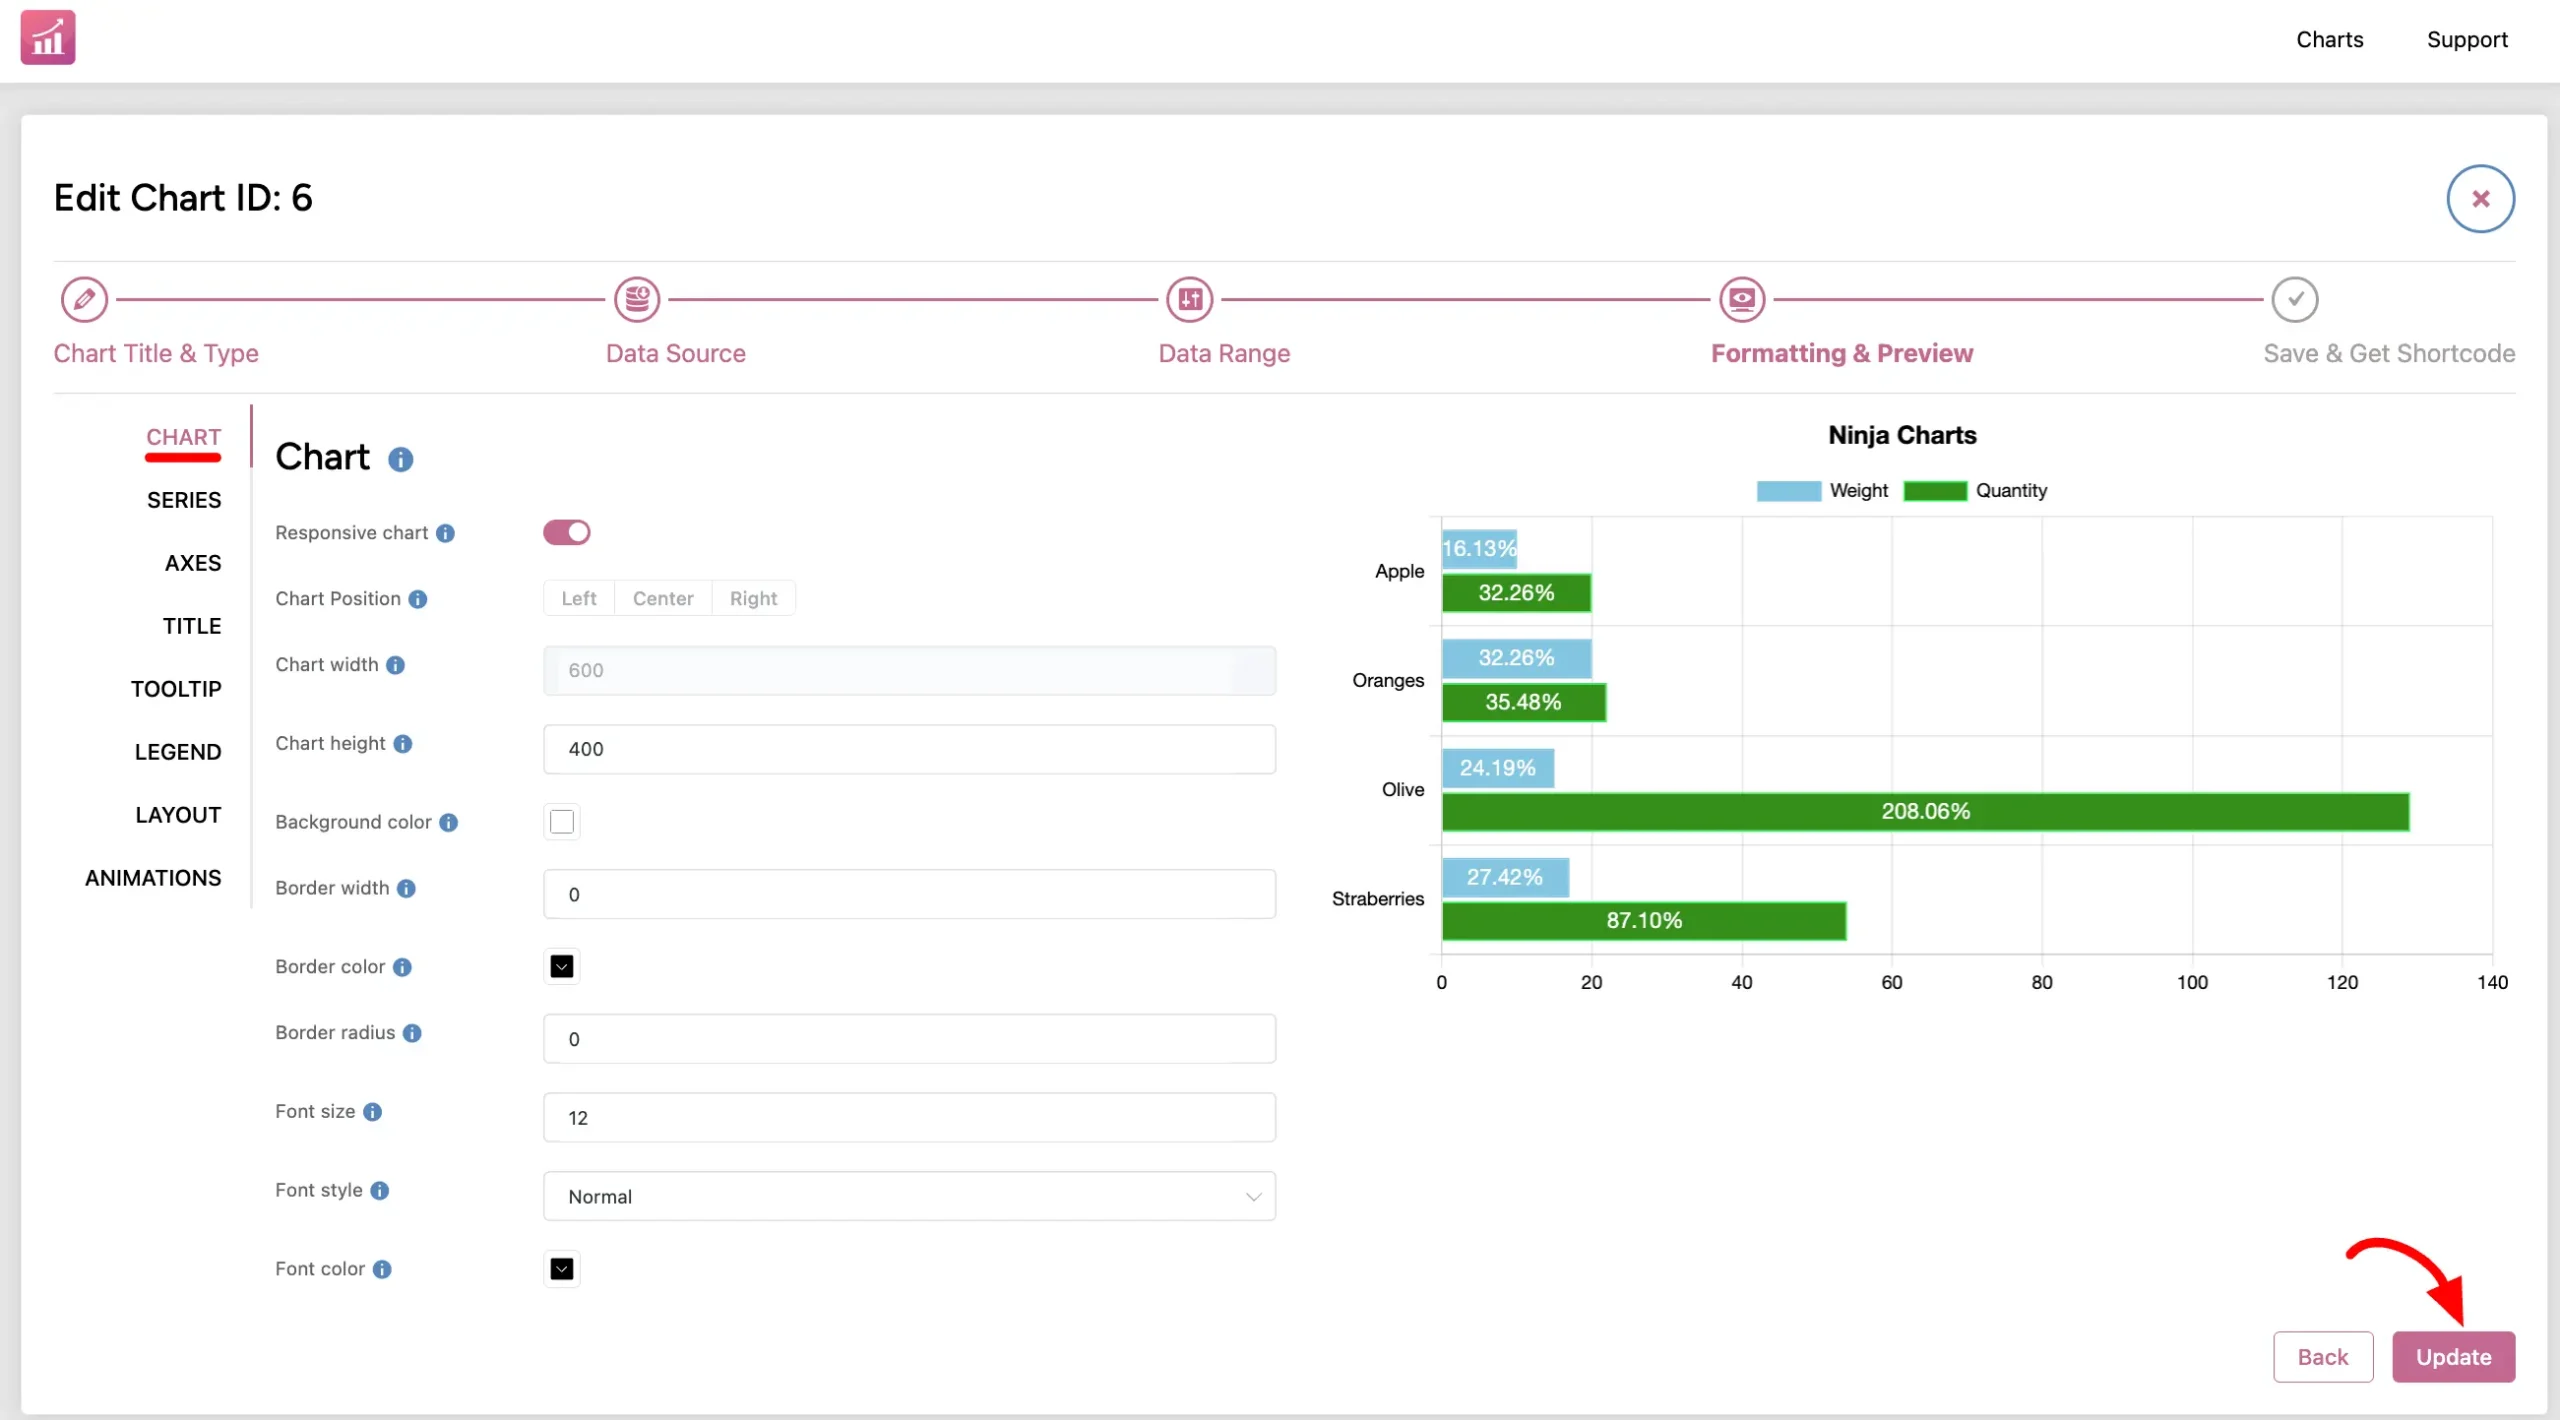Click the info icon next to Chart heading
Viewport: 2560px width, 1420px height.
coord(401,459)
